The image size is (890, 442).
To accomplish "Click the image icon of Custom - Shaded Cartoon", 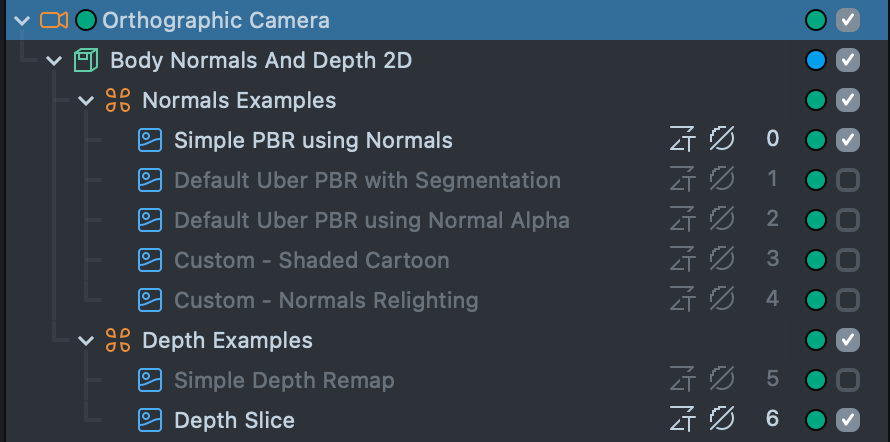I will tap(150, 261).
